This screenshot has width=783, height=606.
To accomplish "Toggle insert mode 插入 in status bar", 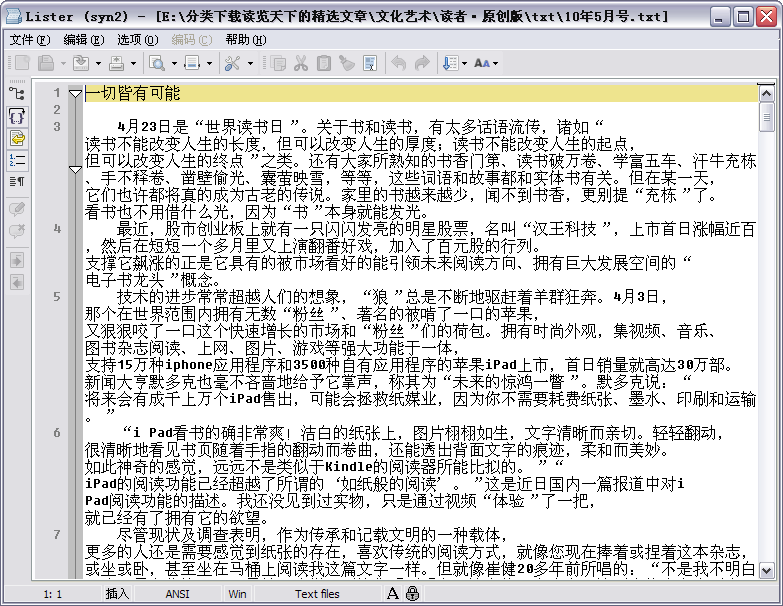I will click(x=117, y=594).
